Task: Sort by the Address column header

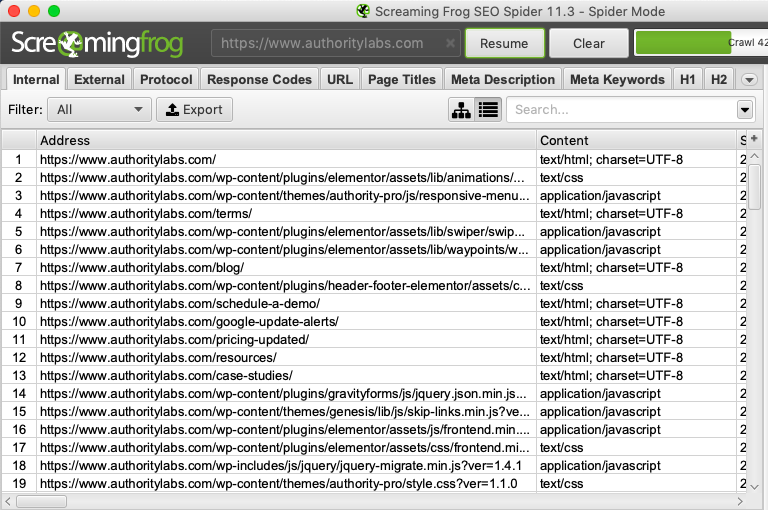Action: 286,140
